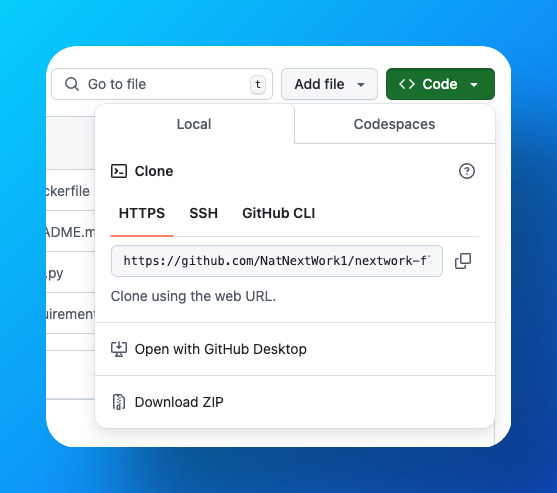Click Open with GitHub Desktop
This screenshot has height=493, width=557.
pos(295,349)
